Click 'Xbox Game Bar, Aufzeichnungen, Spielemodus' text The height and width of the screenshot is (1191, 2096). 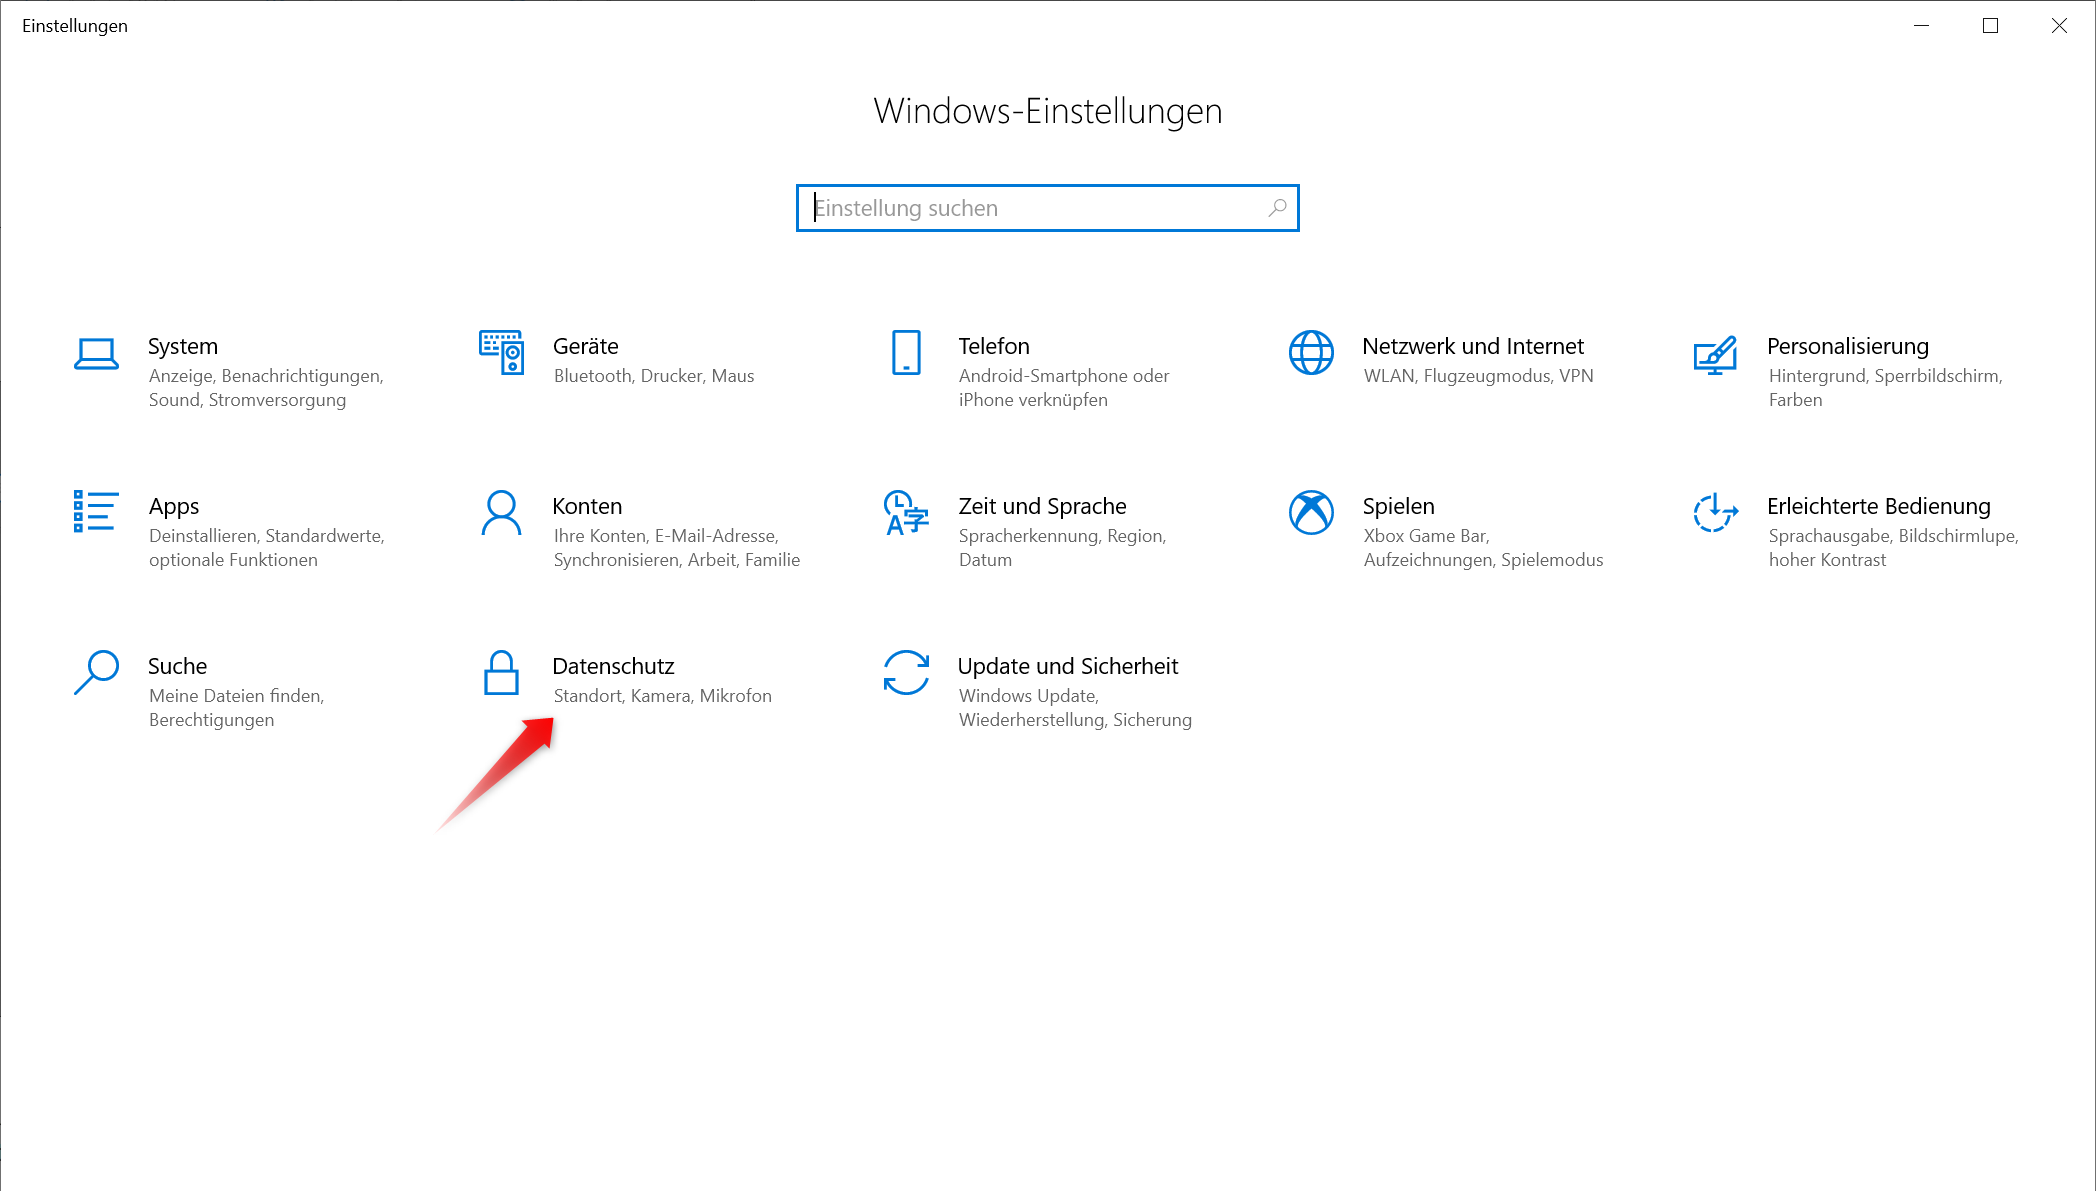(1483, 548)
